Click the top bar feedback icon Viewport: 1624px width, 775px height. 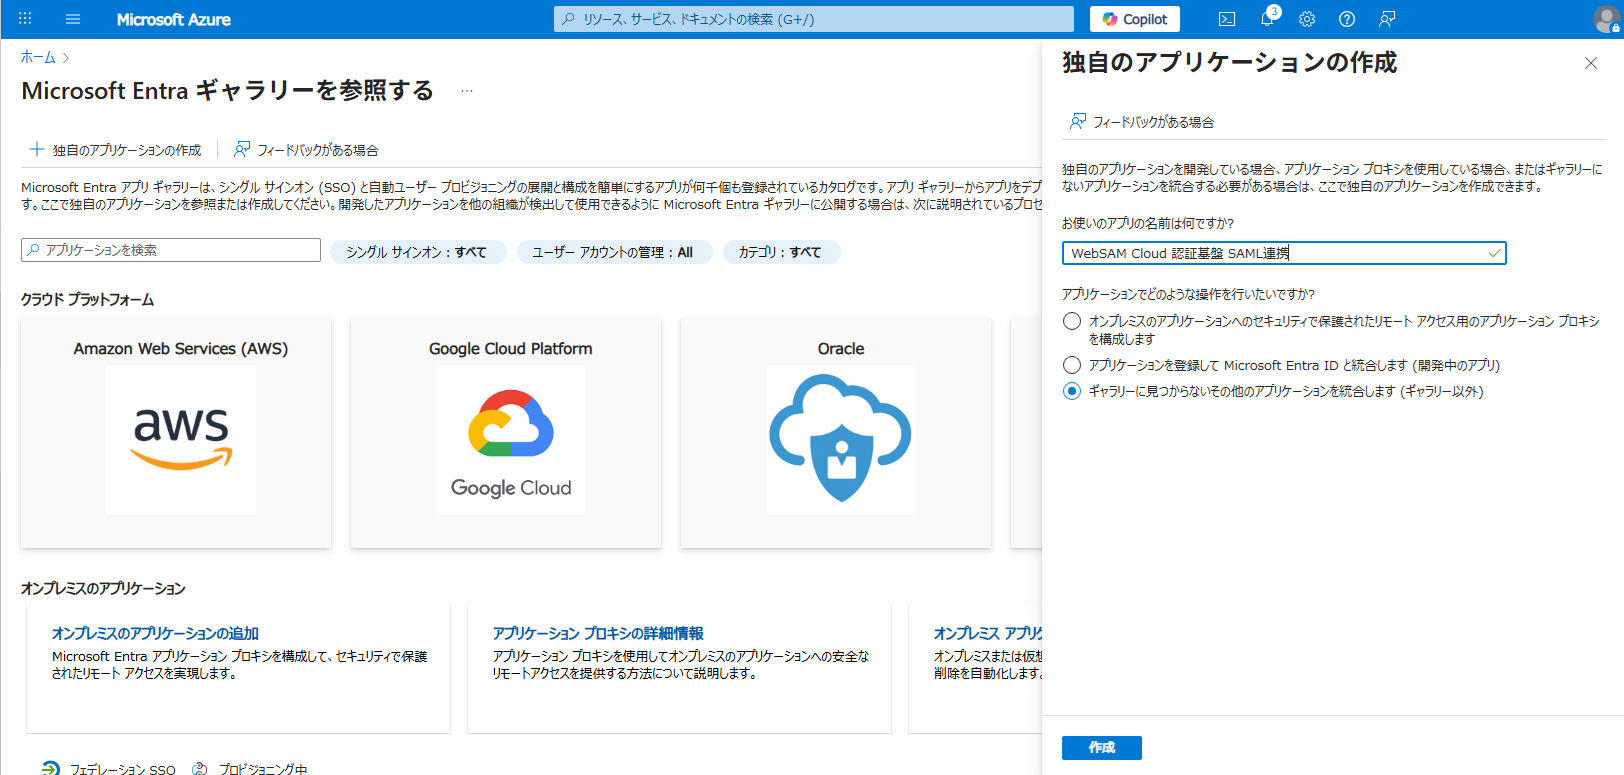click(1387, 19)
